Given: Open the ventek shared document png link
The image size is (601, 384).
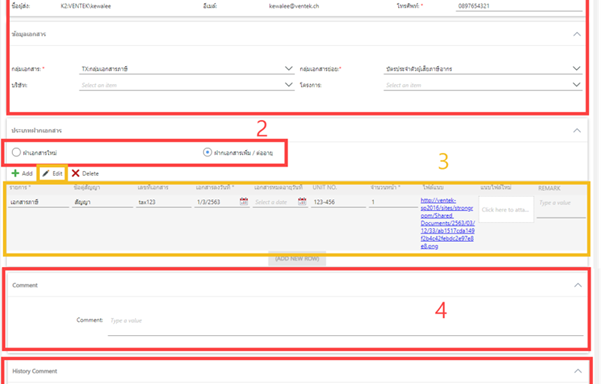Looking at the screenshot, I should point(447,223).
